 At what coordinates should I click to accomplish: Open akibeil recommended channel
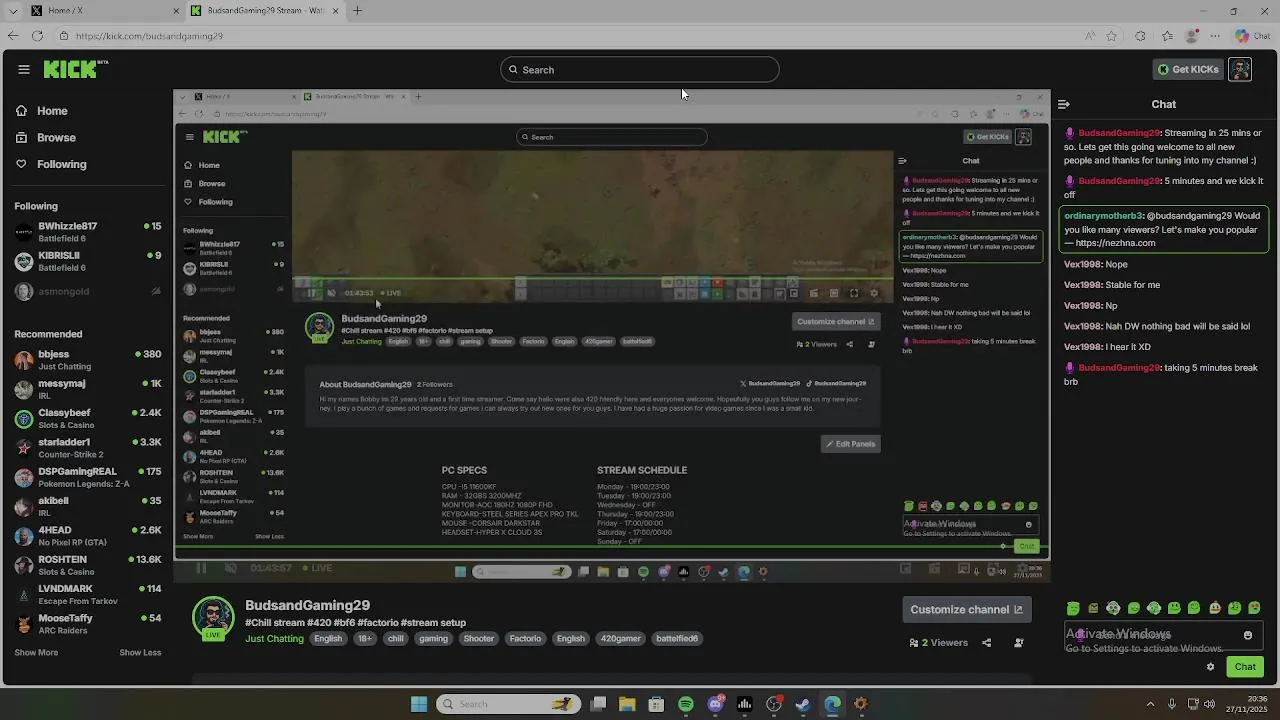click(88, 506)
